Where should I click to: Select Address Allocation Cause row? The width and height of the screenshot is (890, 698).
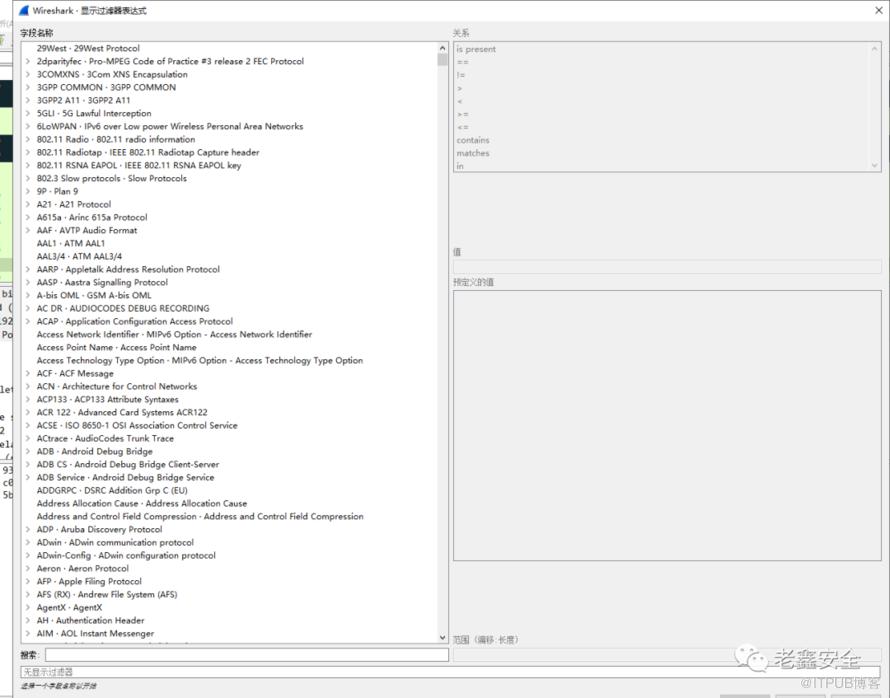click(142, 504)
